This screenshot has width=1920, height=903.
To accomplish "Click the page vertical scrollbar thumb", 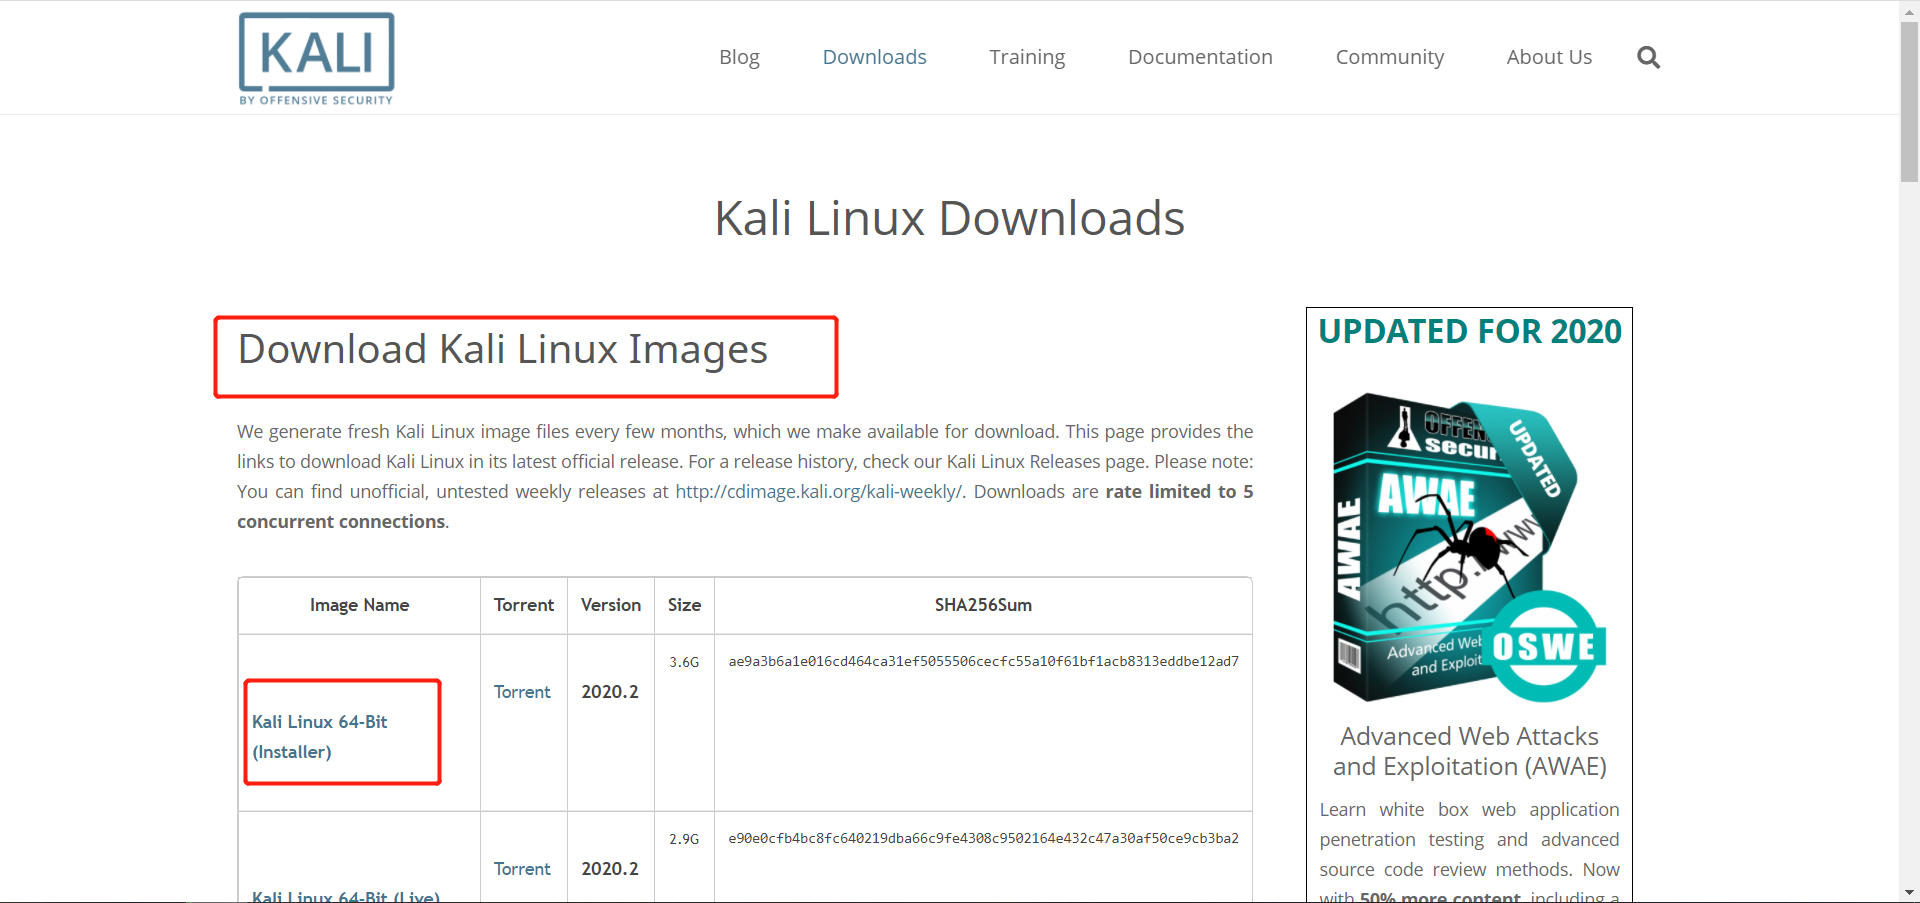I will 1909,100.
